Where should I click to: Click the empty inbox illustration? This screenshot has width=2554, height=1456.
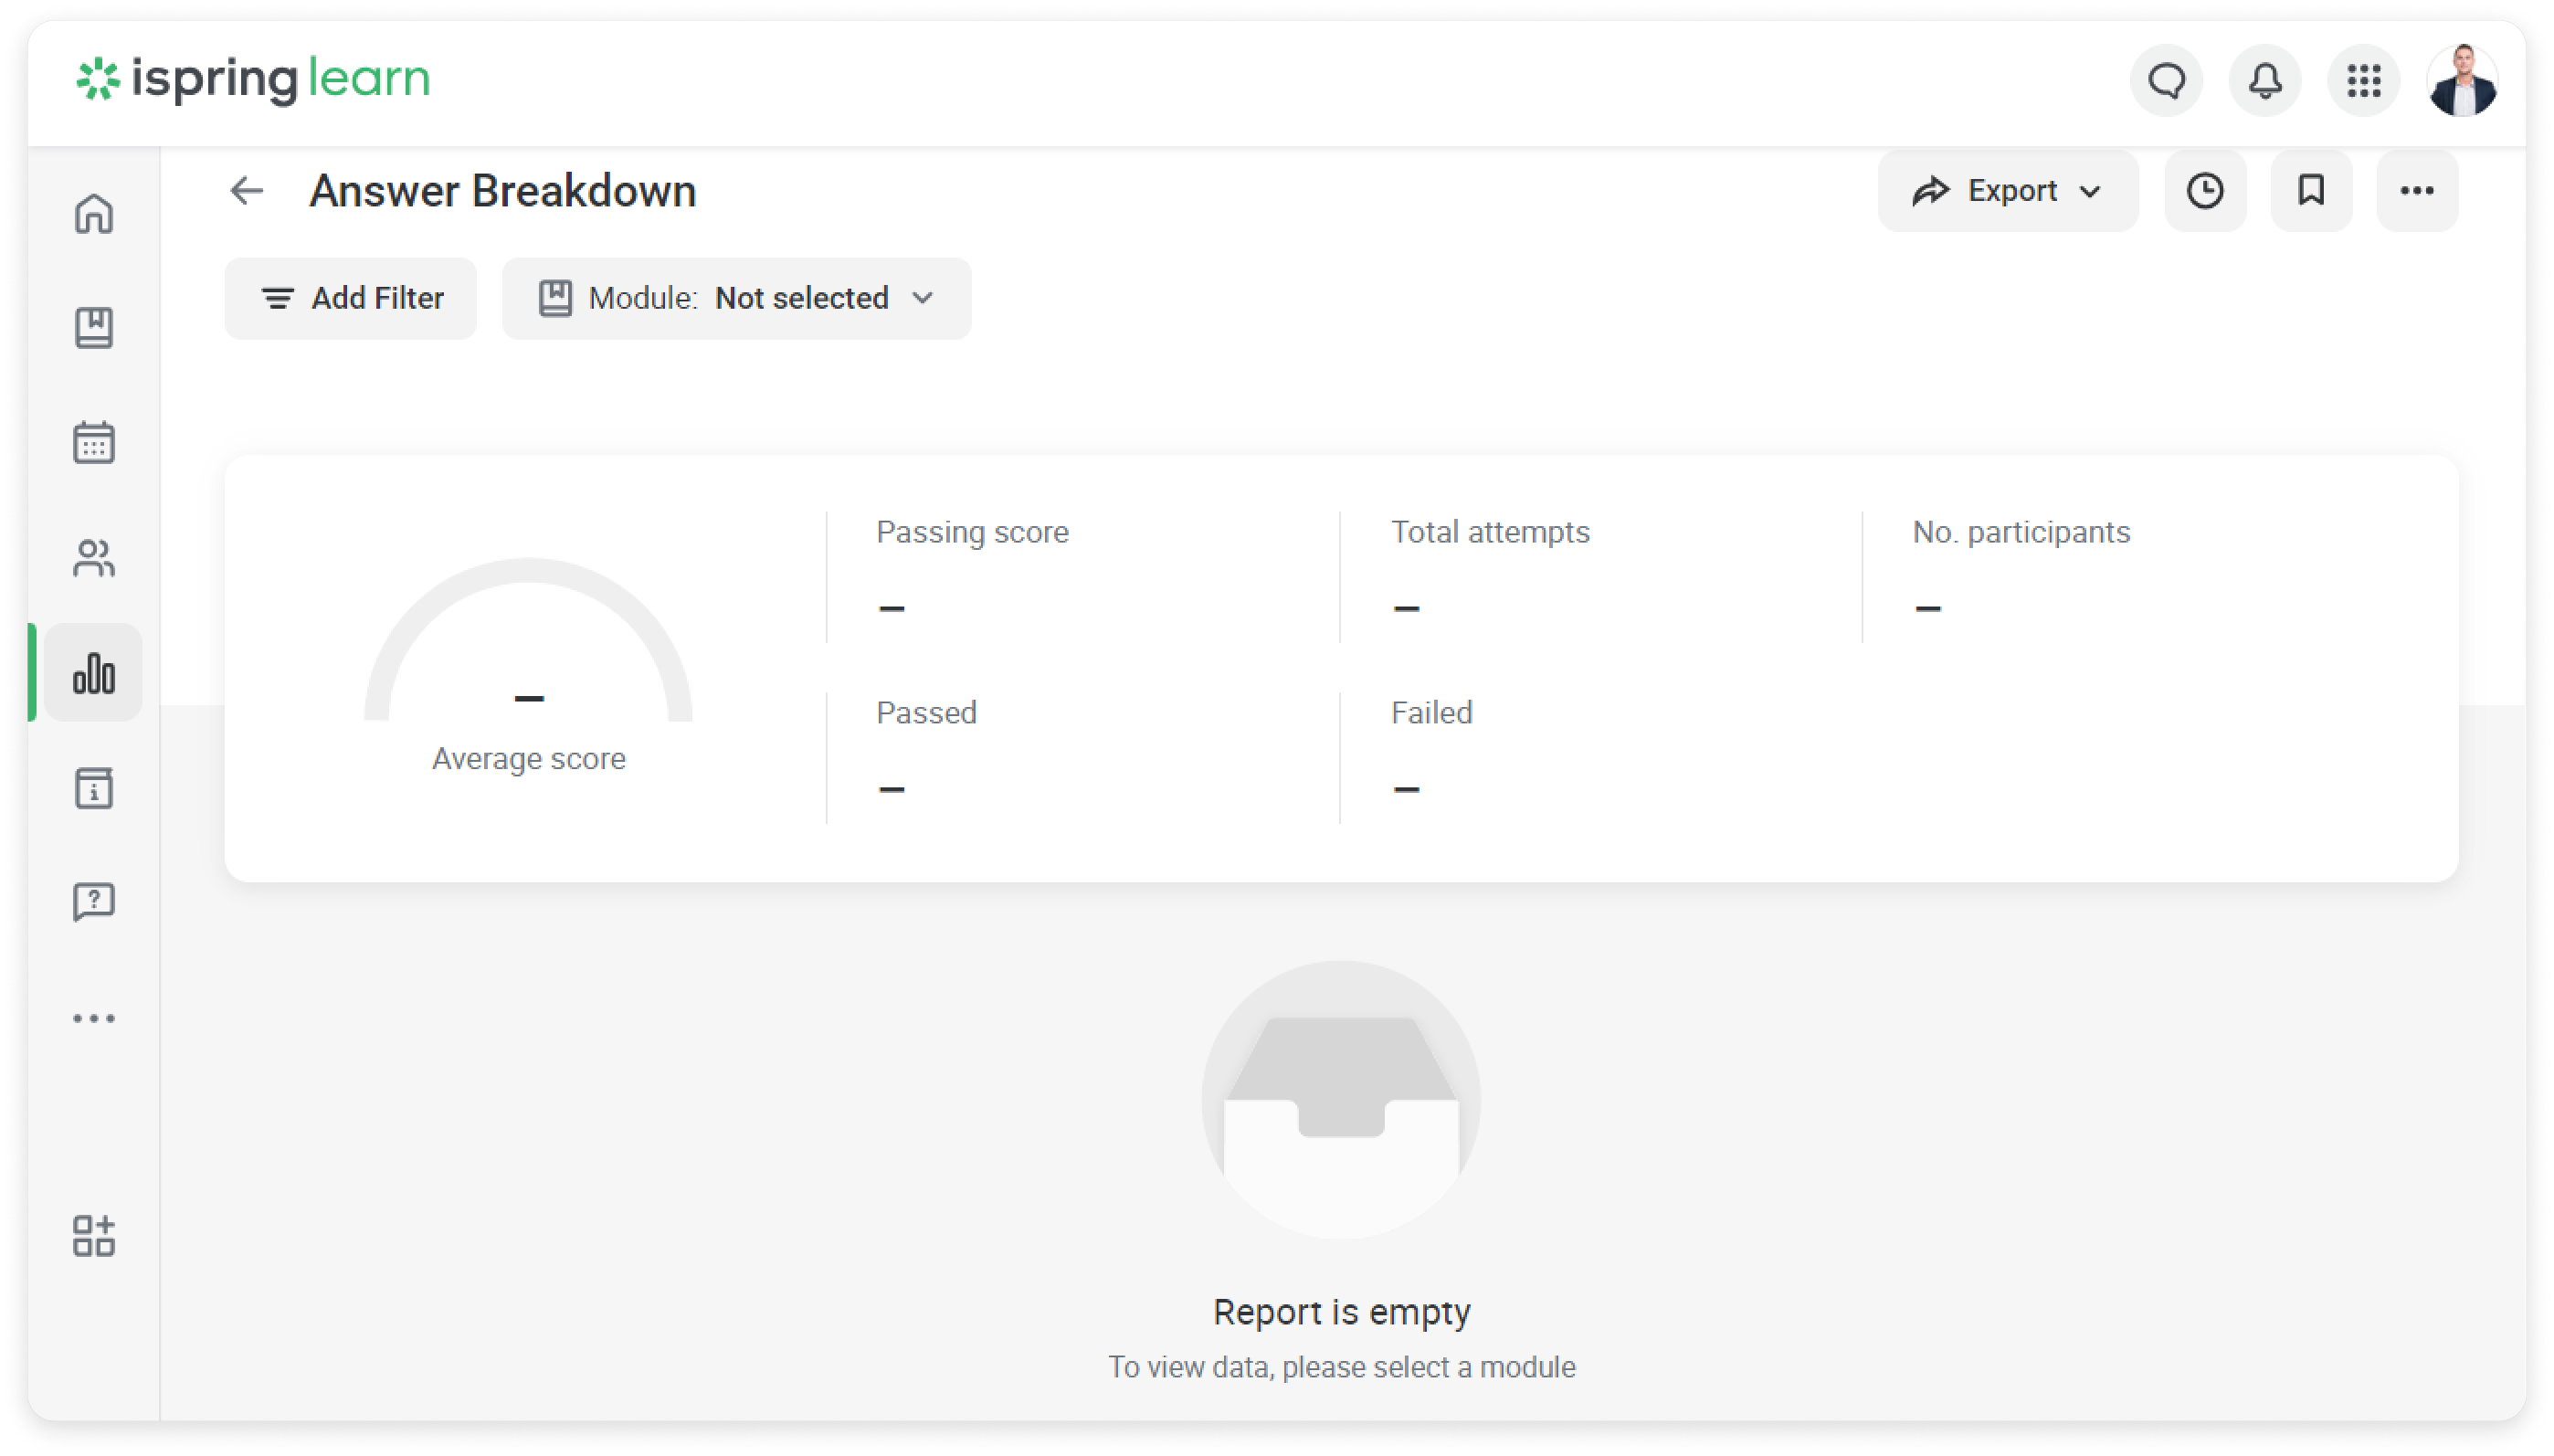1341,1100
